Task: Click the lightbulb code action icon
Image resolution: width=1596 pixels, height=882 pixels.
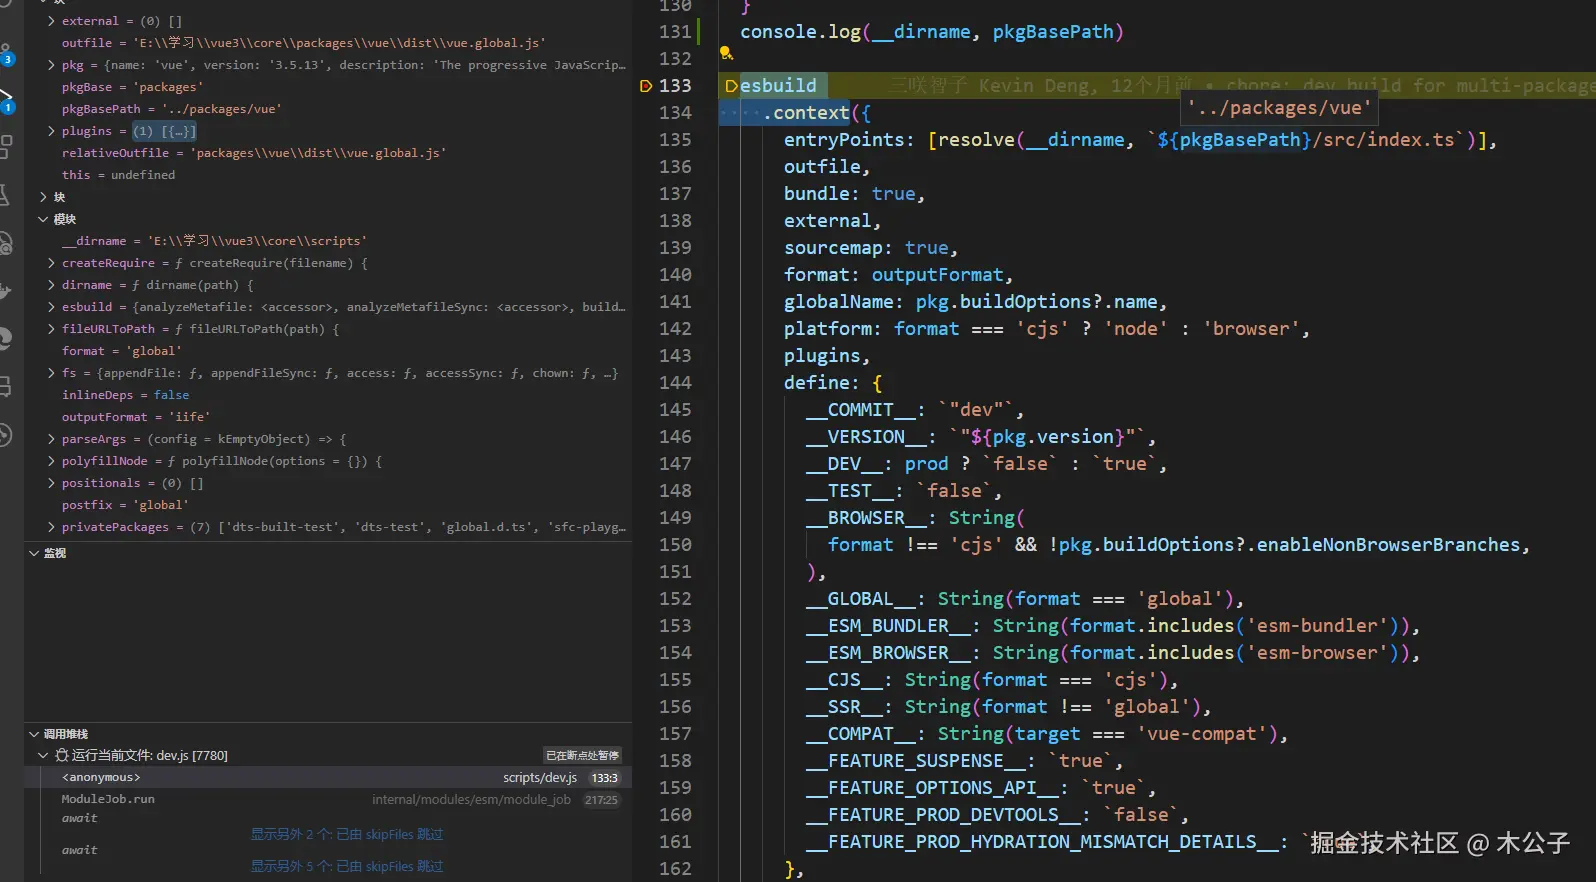Action: click(727, 54)
